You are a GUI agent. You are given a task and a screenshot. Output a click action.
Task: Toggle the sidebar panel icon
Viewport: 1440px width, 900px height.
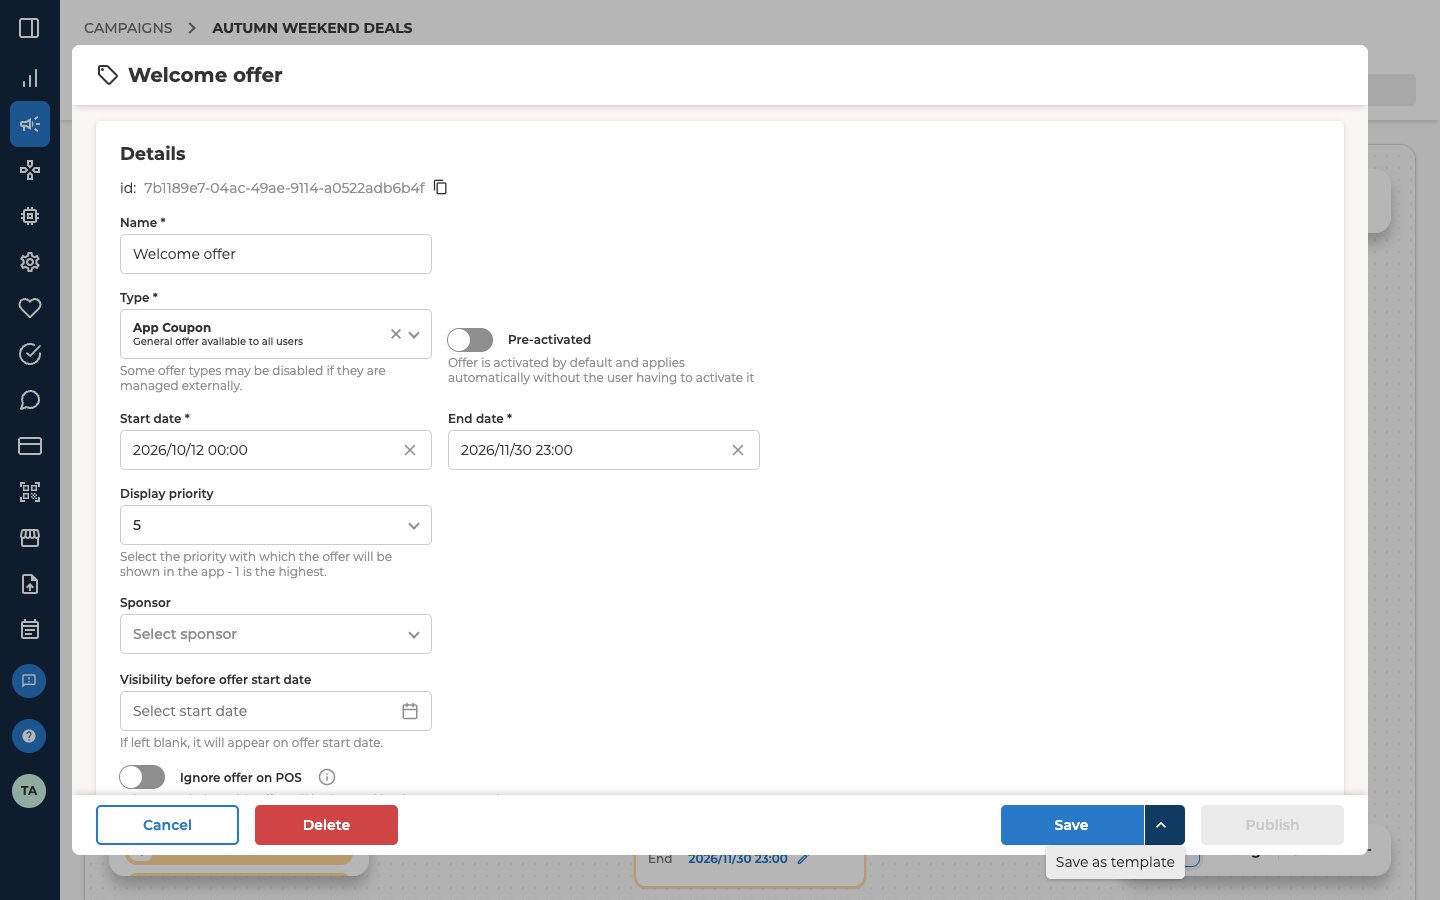[x=29, y=28]
